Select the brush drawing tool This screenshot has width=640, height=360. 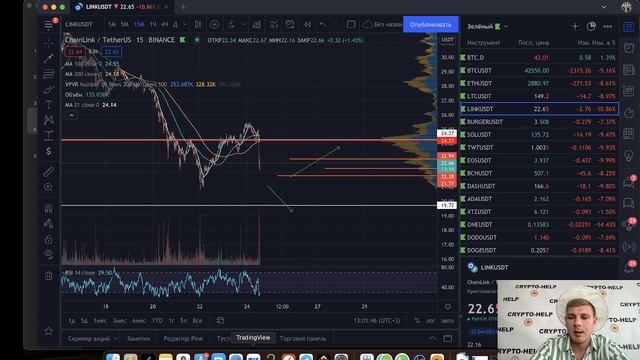[x=49, y=89]
